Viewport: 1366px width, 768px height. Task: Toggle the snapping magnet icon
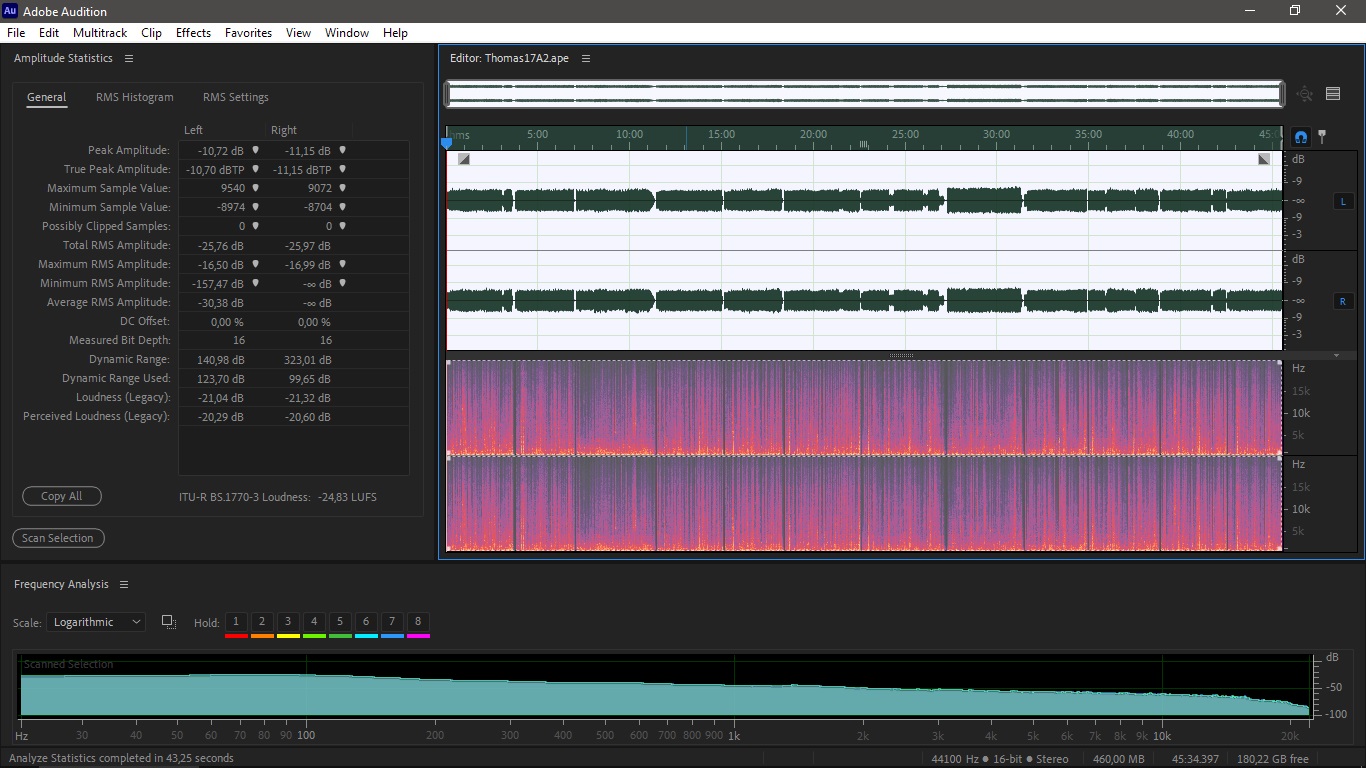(1301, 137)
